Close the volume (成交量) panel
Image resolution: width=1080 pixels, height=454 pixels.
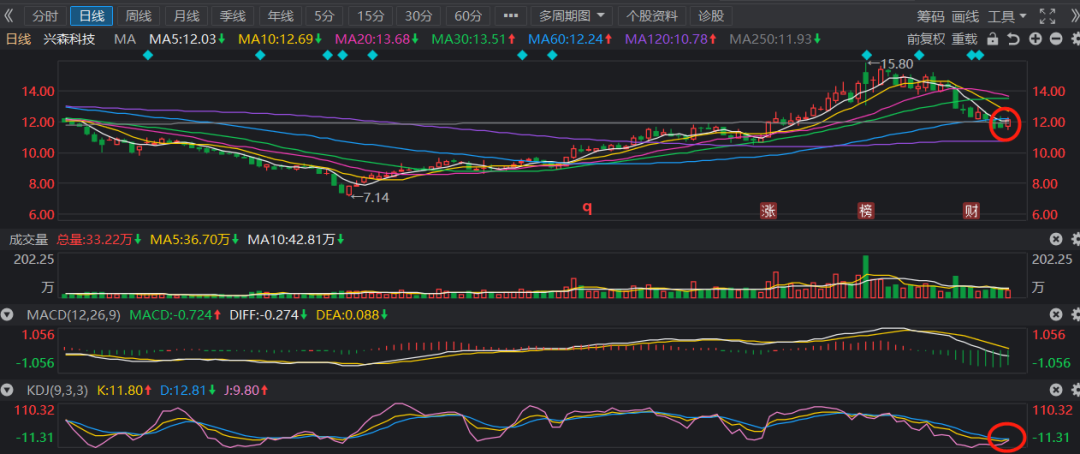(1055, 239)
